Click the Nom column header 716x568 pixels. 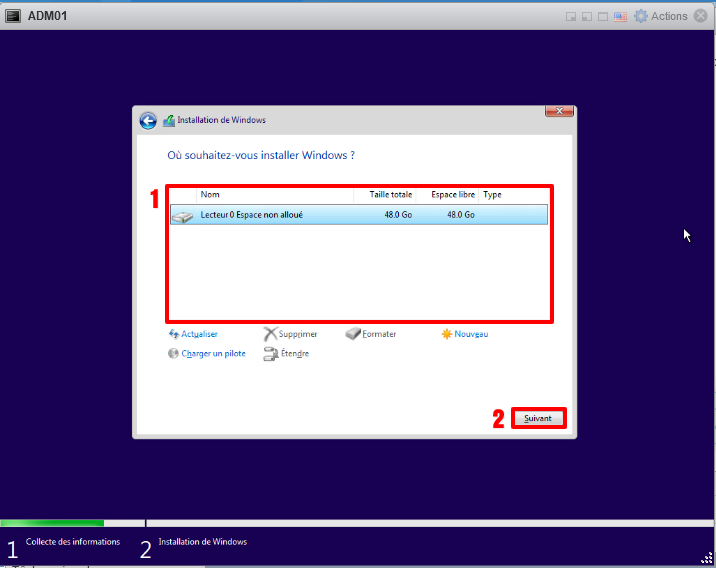pos(210,195)
